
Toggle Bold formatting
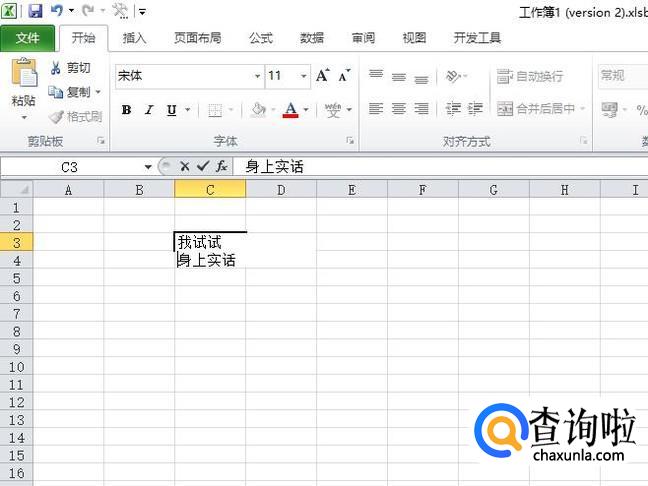[x=126, y=110]
